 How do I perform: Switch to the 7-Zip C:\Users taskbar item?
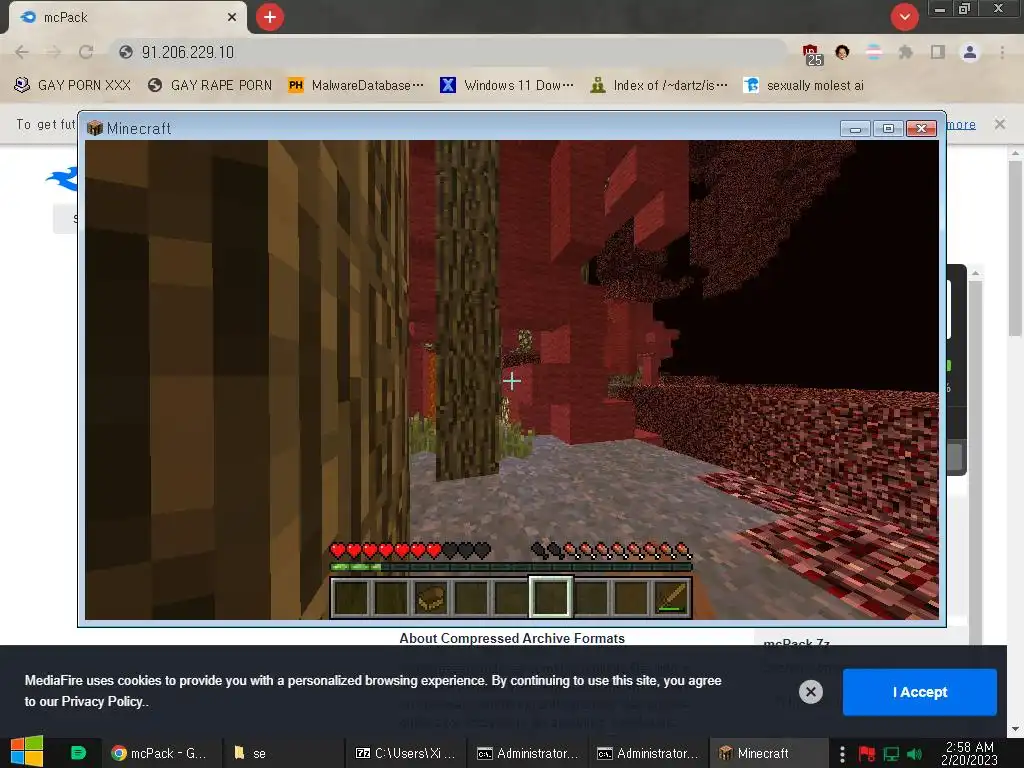[406, 753]
